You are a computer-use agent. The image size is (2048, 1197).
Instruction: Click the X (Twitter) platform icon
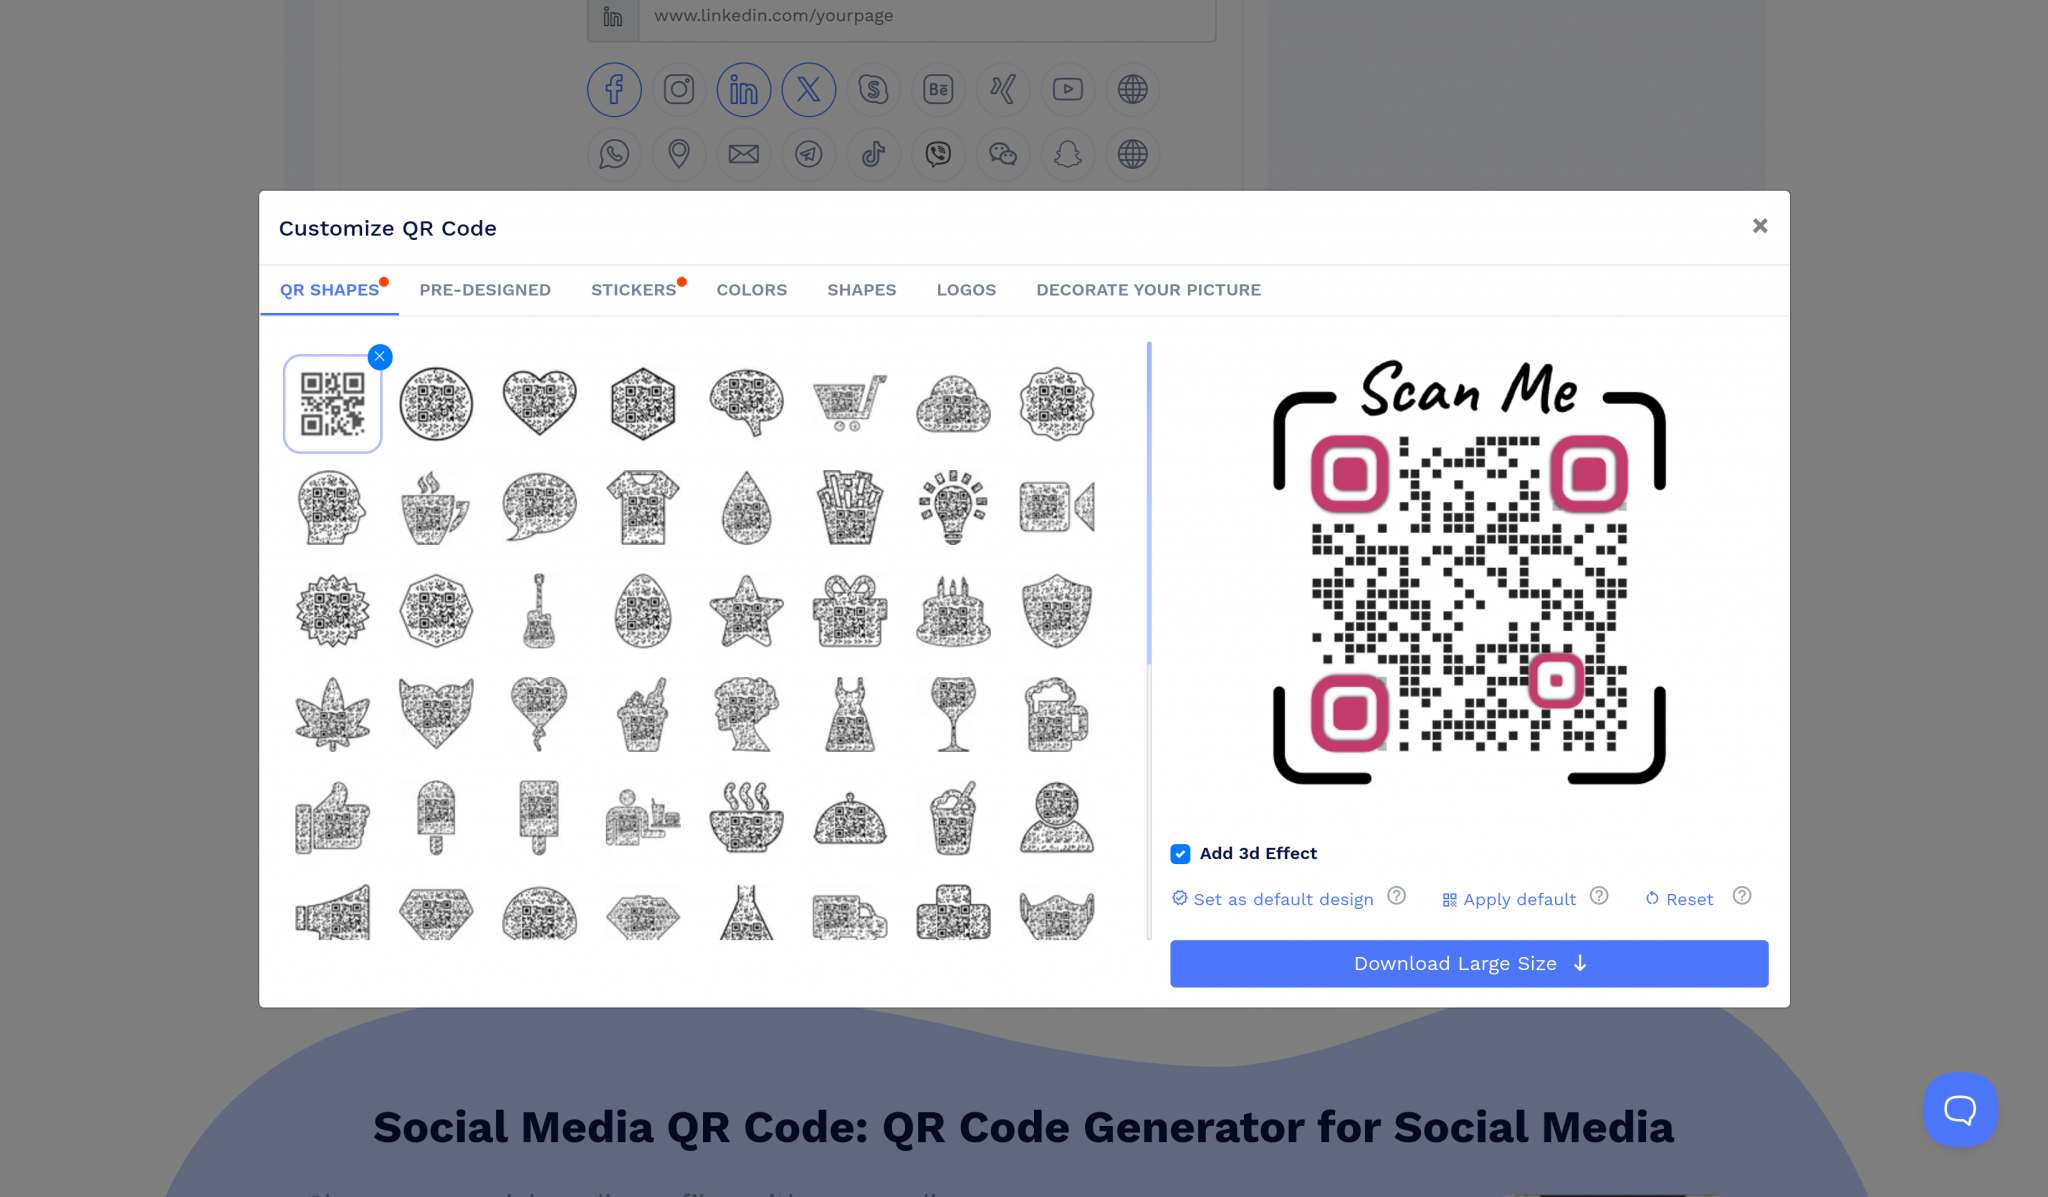pos(808,89)
